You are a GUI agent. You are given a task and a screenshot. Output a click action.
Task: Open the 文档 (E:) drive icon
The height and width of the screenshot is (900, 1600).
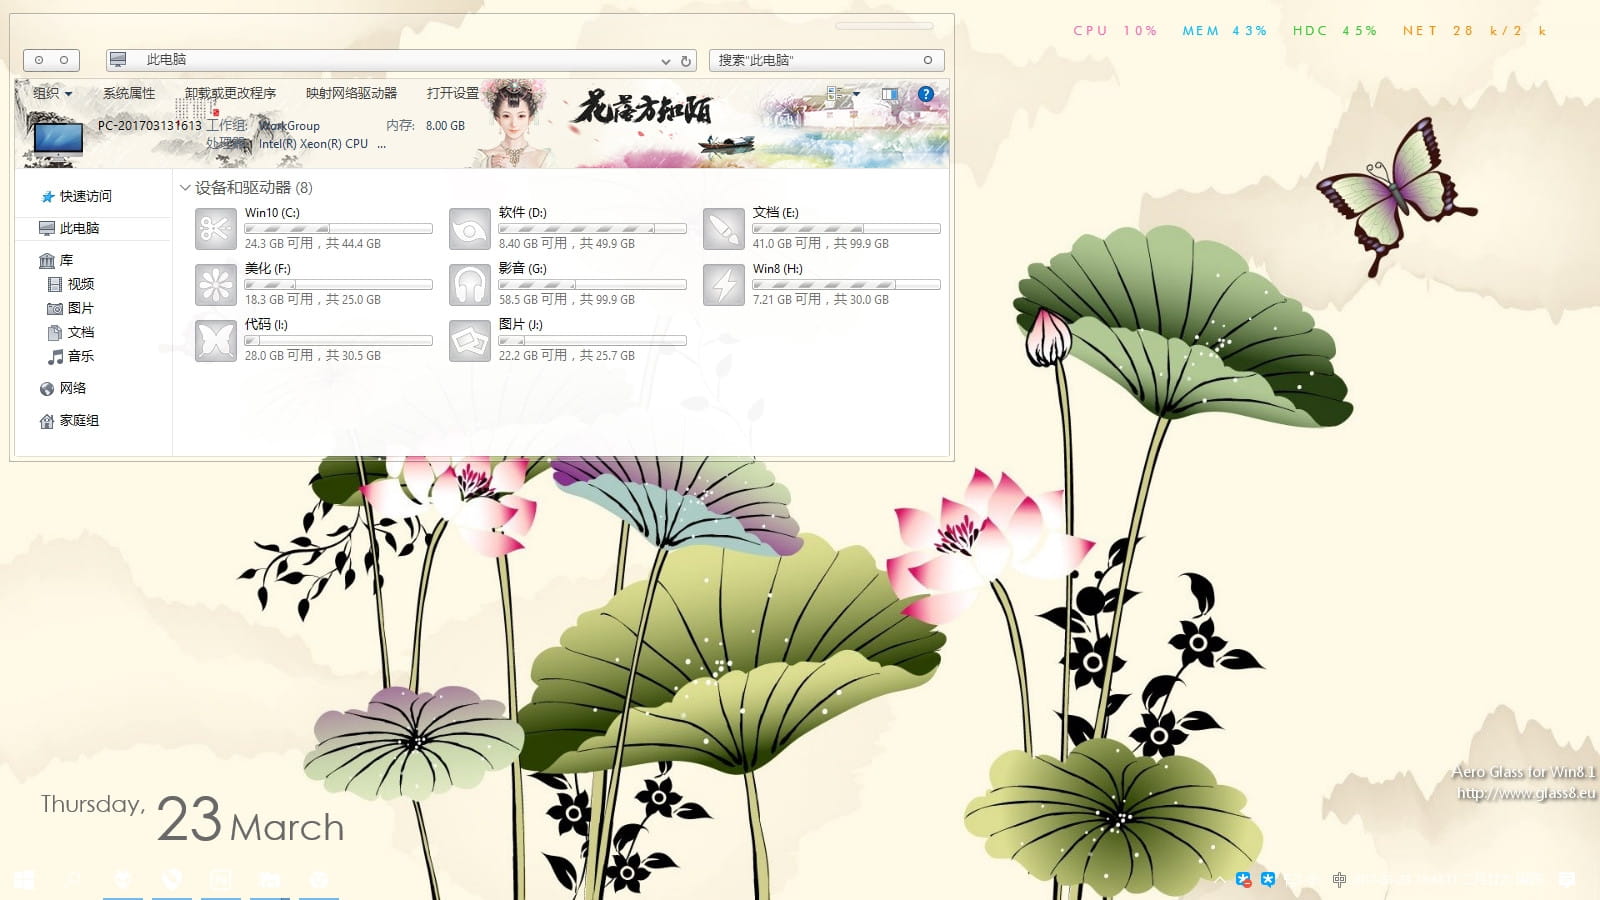[723, 229]
